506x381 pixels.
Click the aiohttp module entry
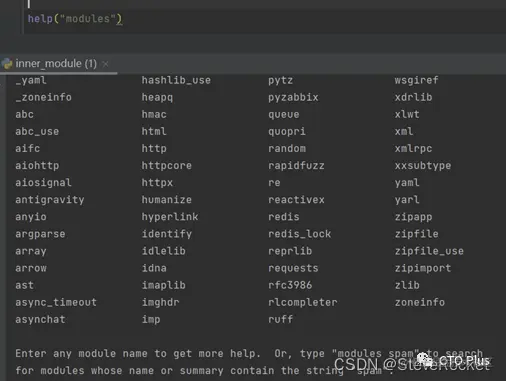tap(37, 165)
